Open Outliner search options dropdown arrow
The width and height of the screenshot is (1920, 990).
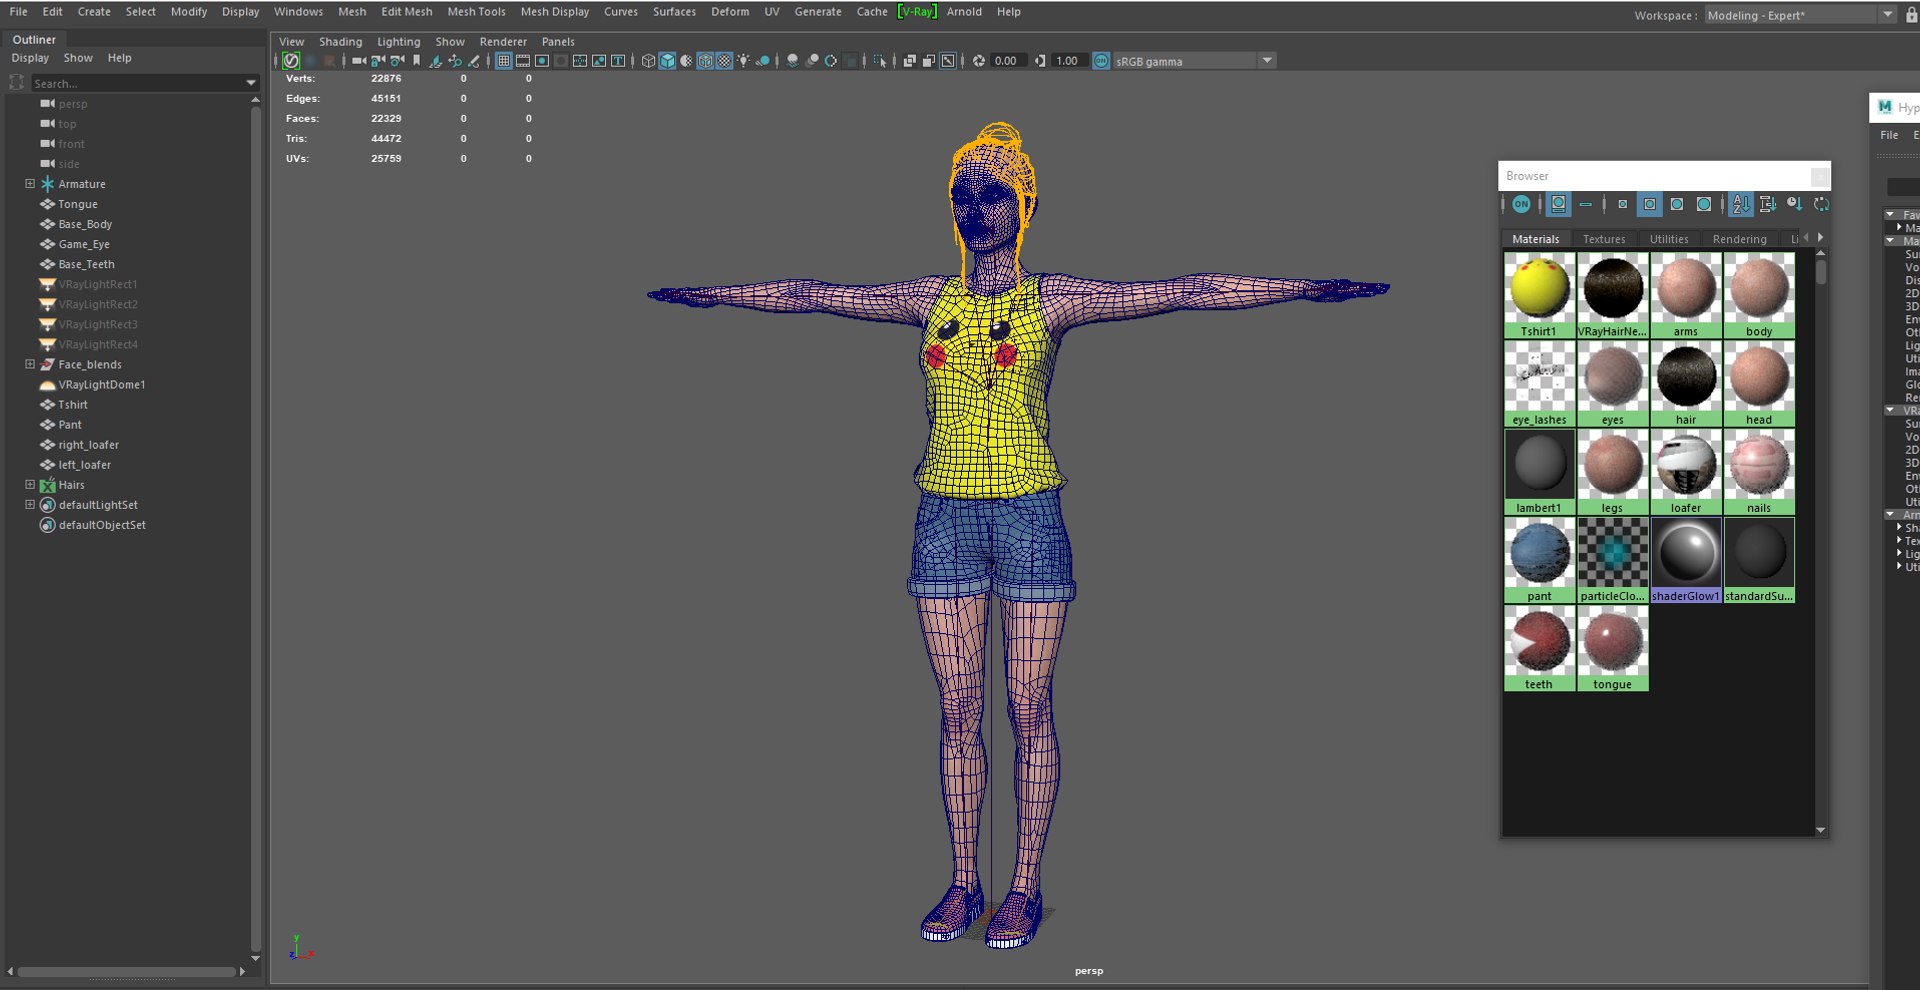(251, 83)
